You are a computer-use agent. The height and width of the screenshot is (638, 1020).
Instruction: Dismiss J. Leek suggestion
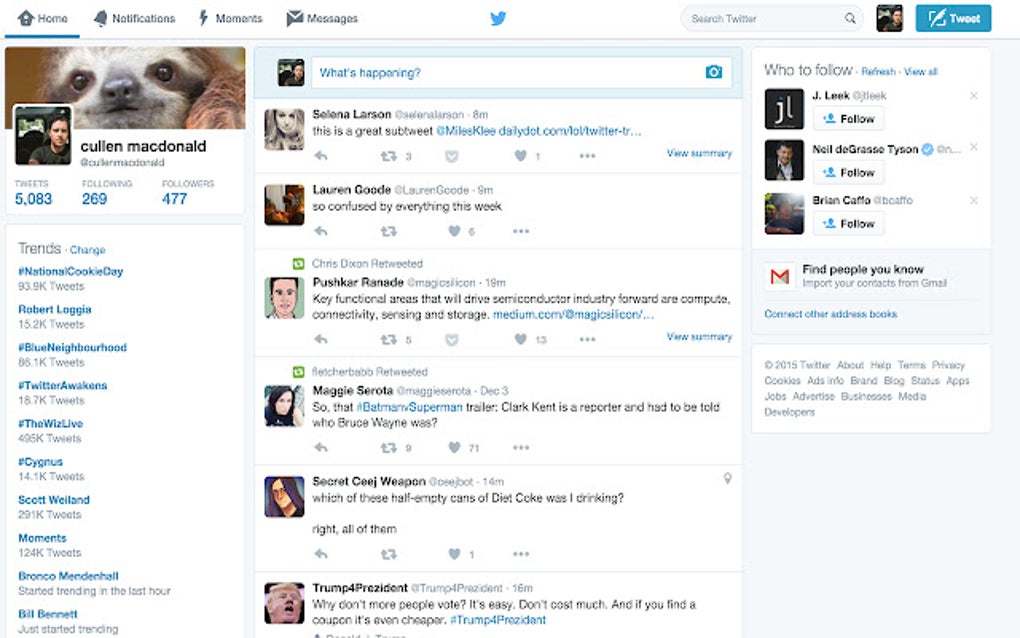(x=974, y=96)
